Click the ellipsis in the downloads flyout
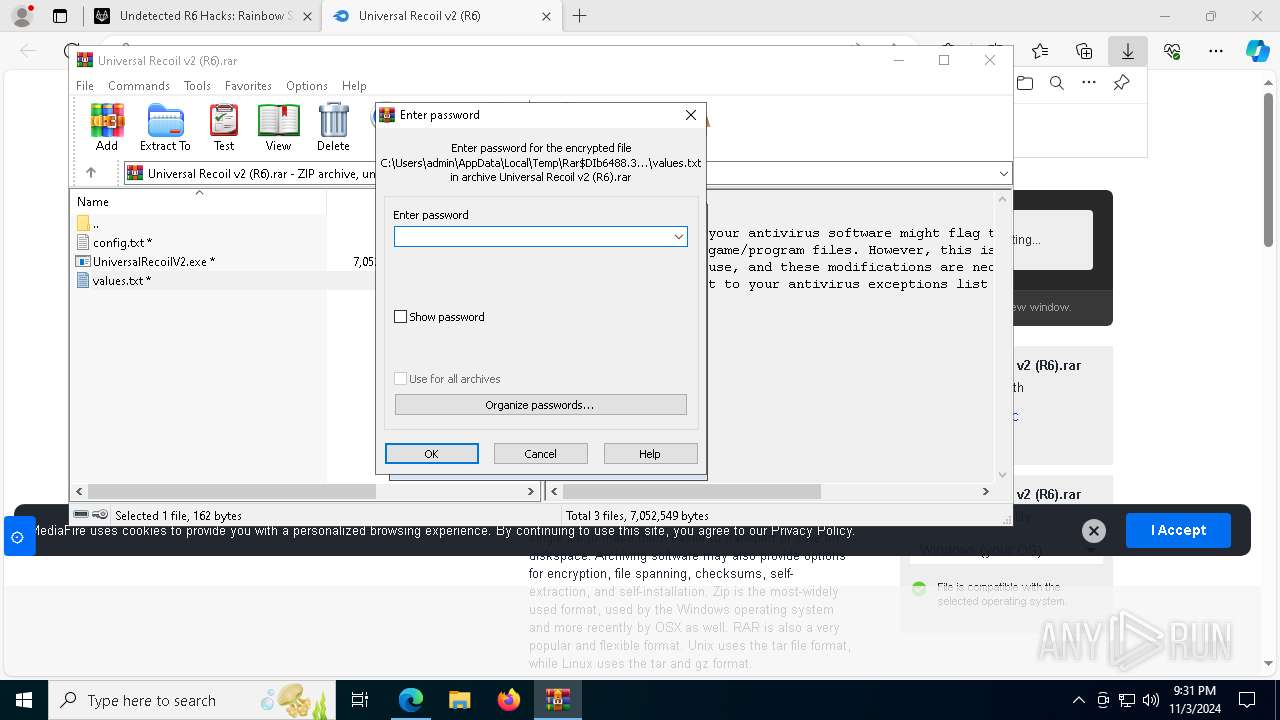The width and height of the screenshot is (1280, 720). [x=1089, y=83]
